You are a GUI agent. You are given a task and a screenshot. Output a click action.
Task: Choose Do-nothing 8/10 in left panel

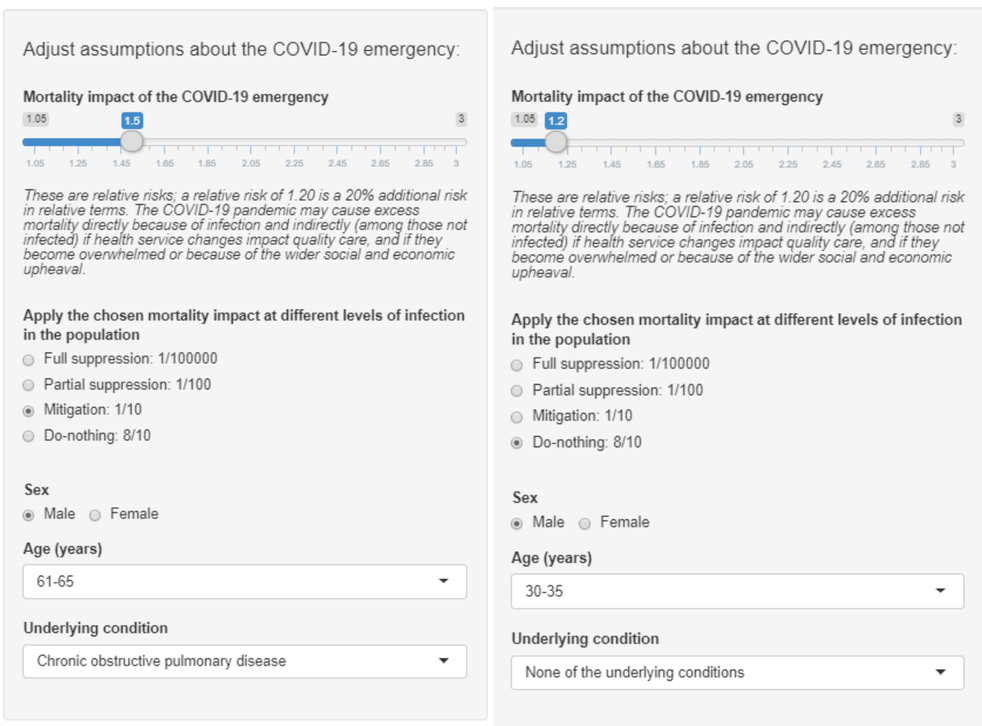(x=29, y=437)
